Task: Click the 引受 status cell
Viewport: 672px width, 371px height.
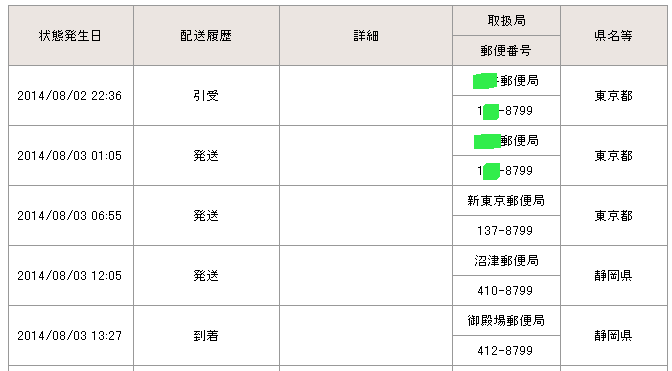Action: coord(206,96)
